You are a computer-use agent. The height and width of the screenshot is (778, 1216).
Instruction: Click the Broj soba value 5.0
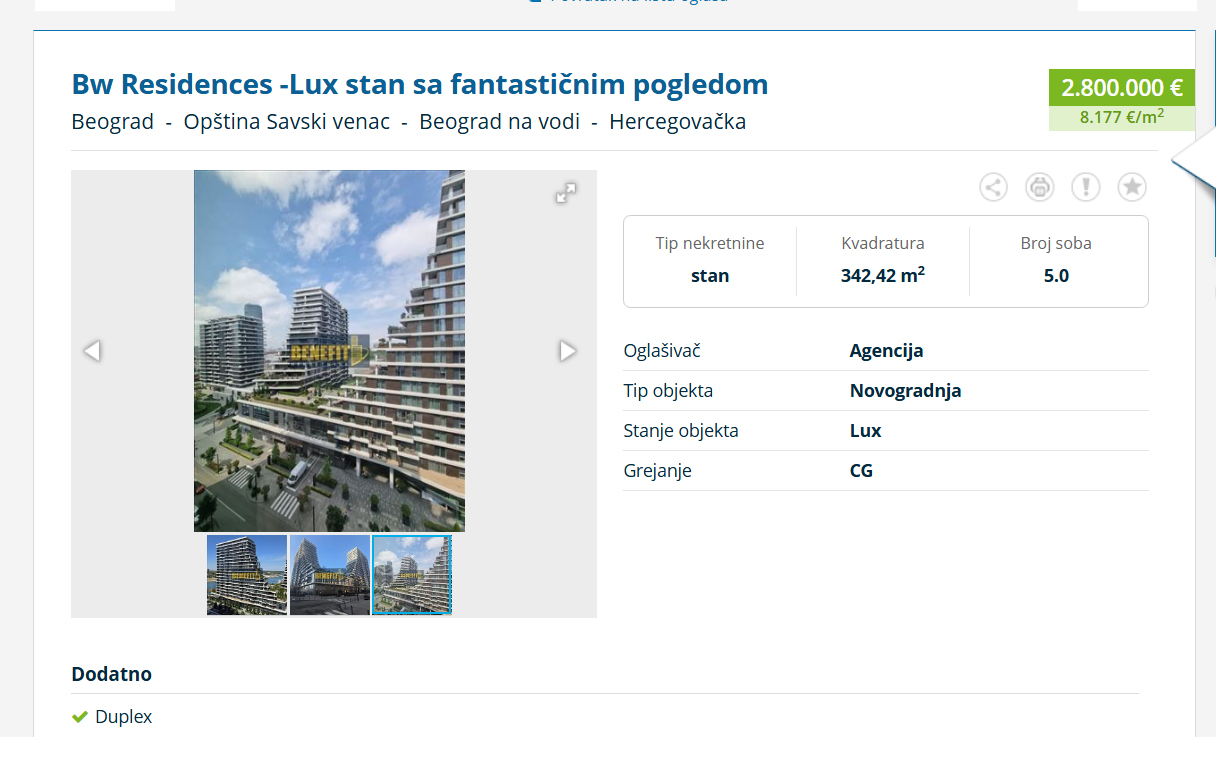point(1056,276)
